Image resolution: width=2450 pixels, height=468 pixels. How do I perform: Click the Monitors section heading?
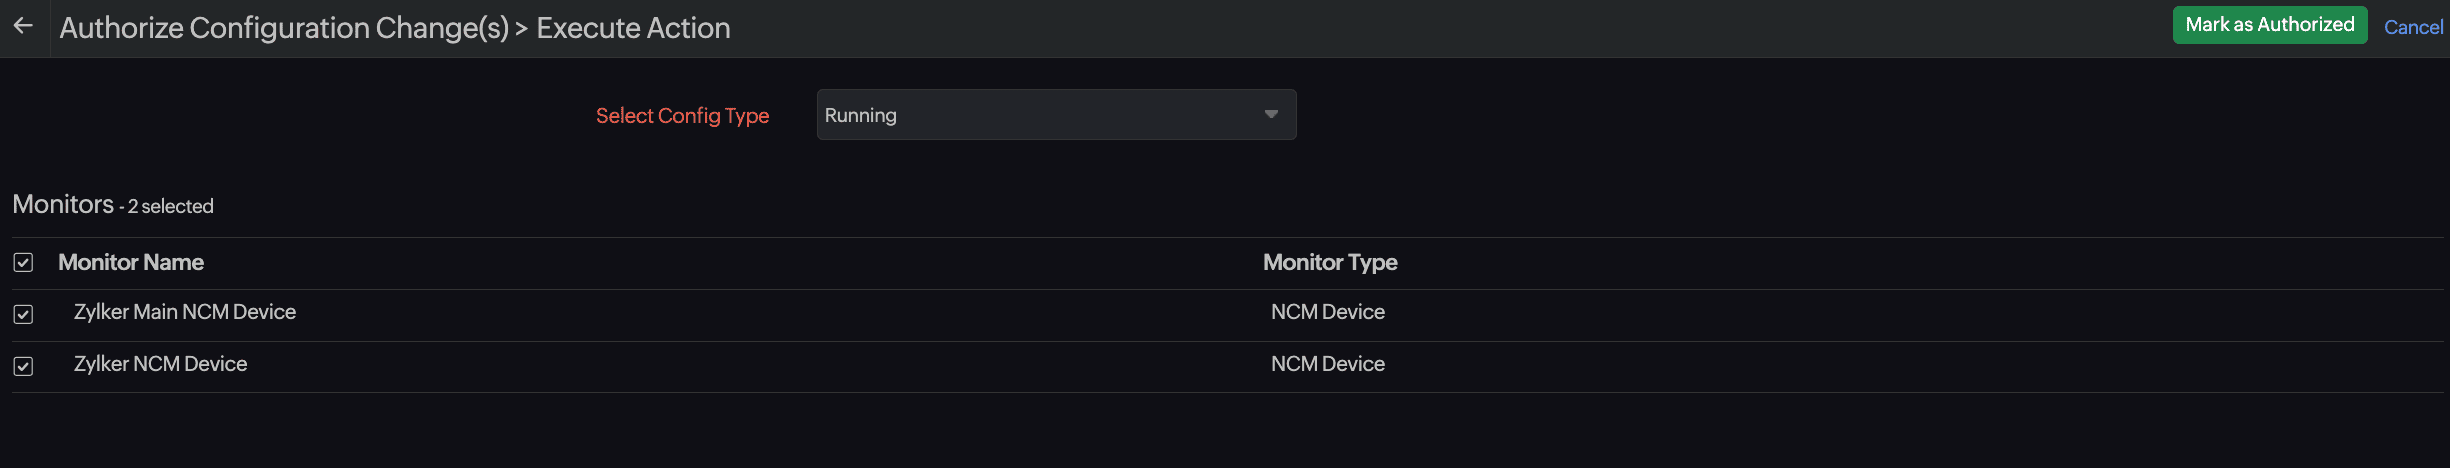(63, 204)
